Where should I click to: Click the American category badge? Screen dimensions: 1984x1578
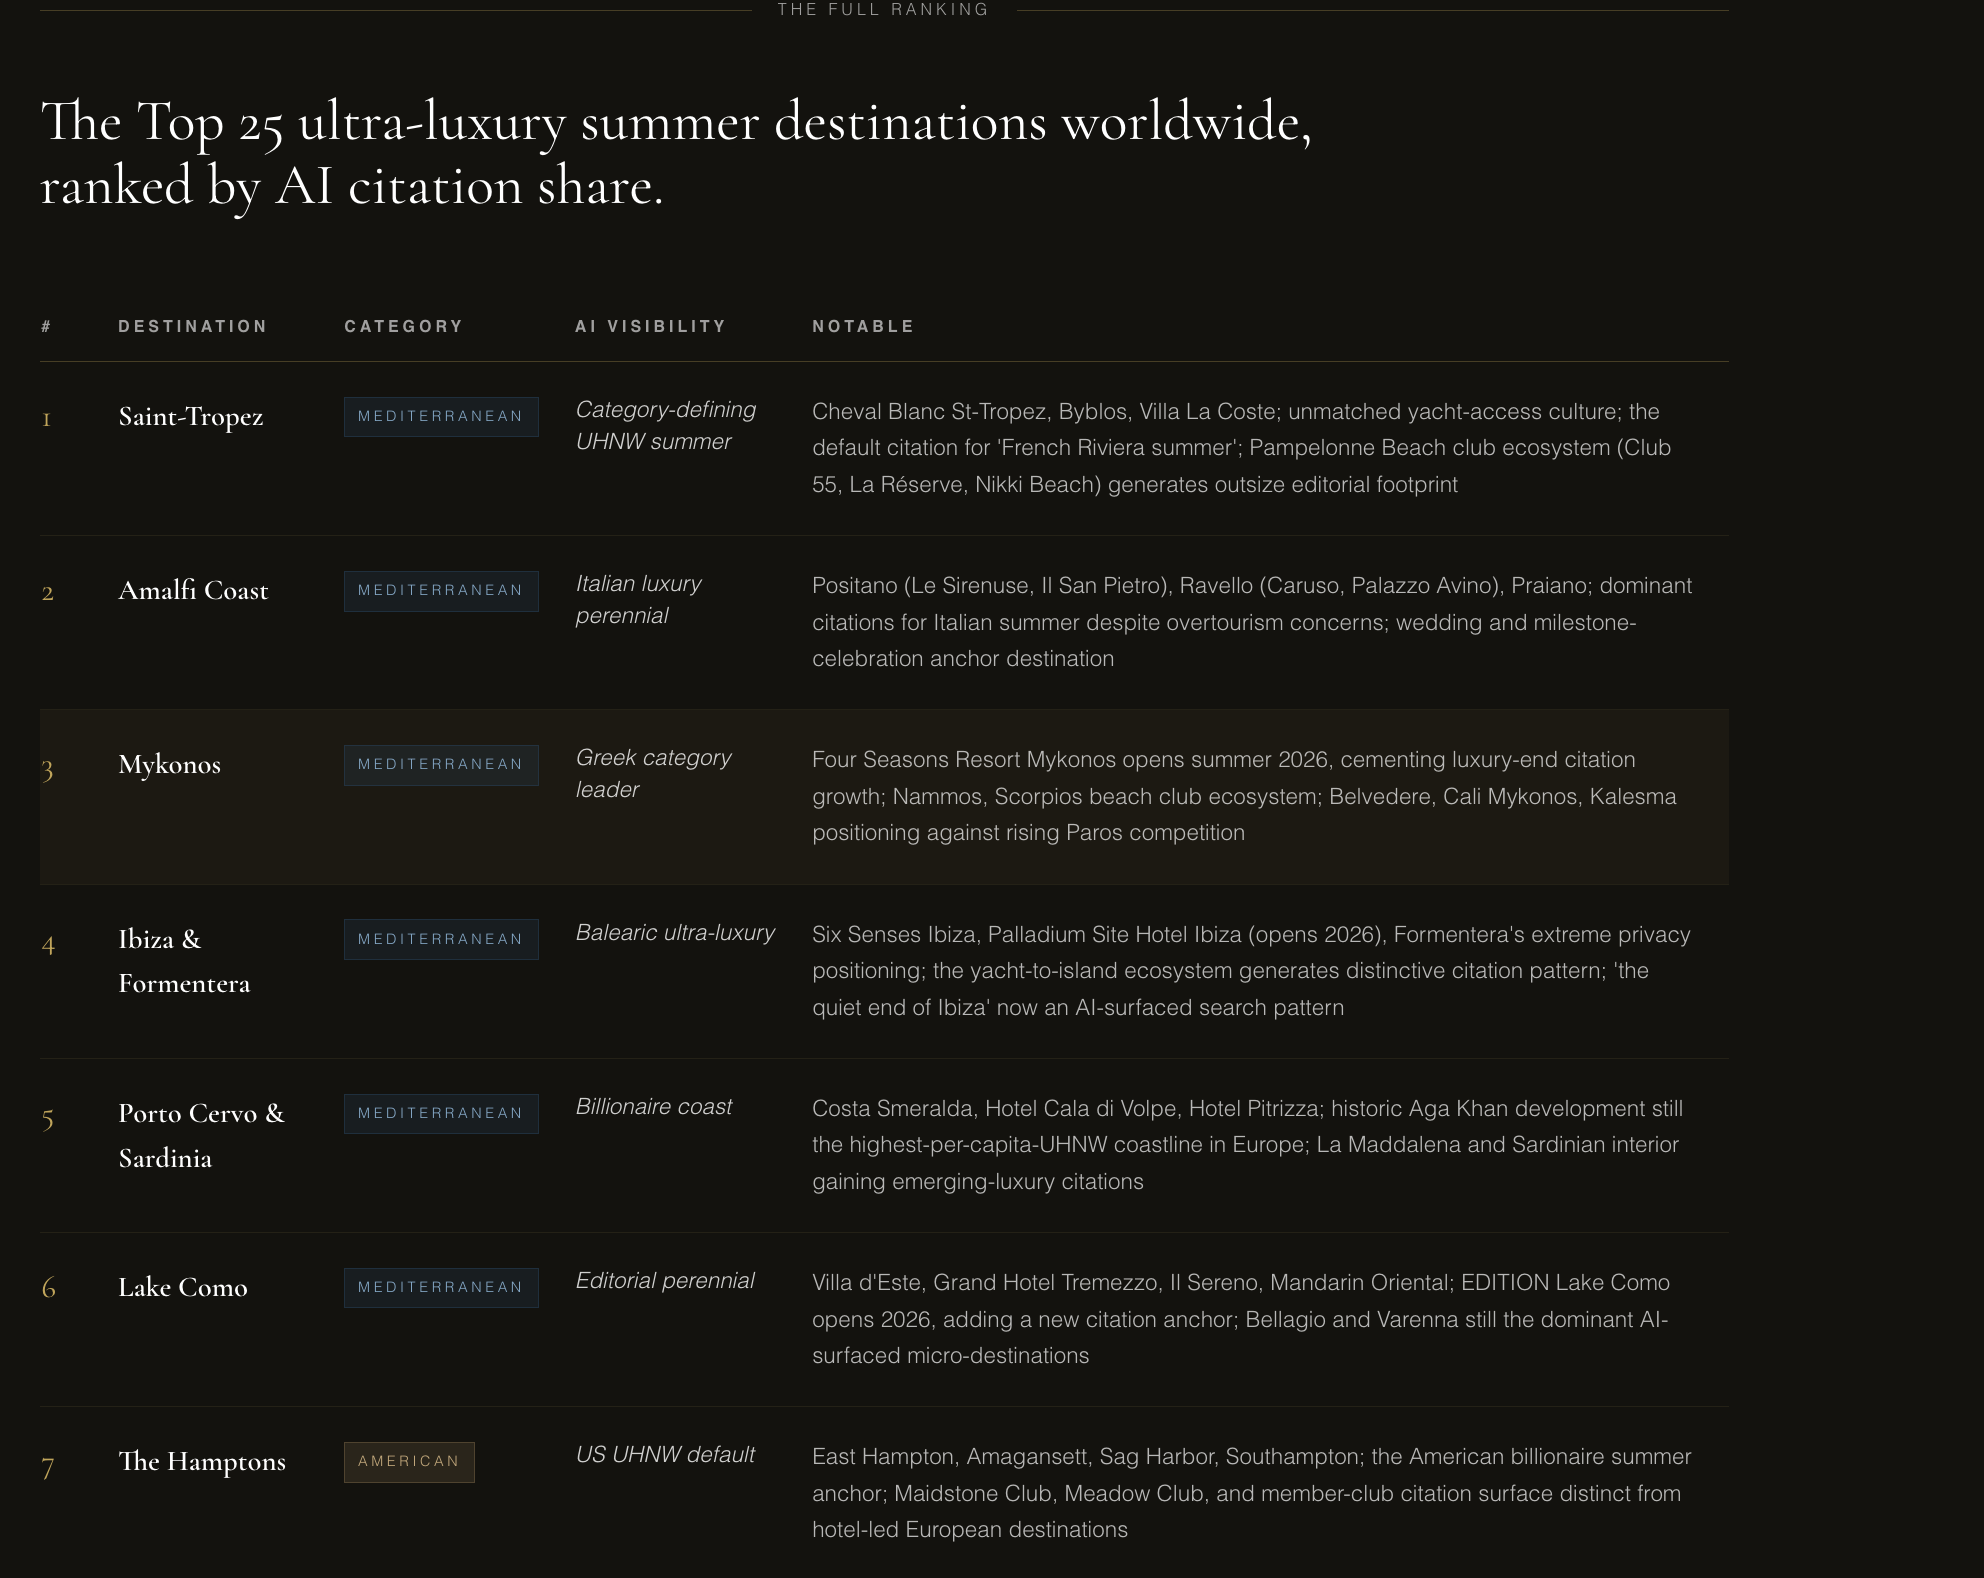coord(409,1462)
